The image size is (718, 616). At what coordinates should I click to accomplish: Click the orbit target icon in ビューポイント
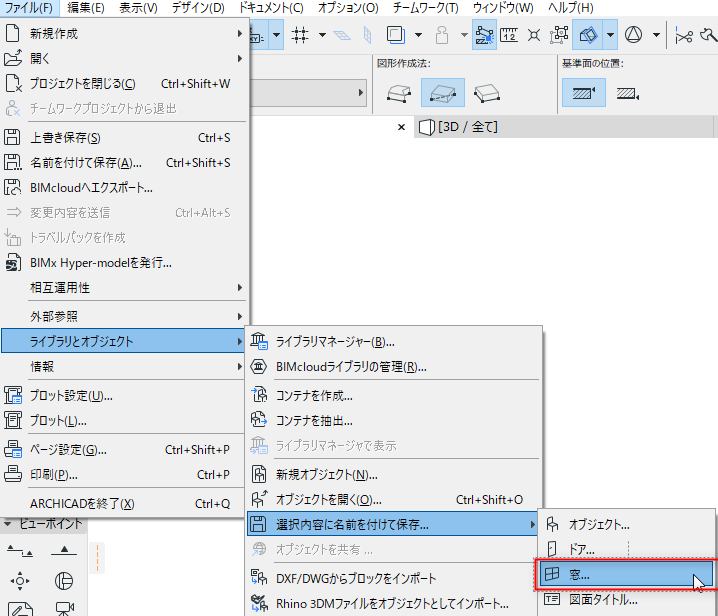coord(20,581)
